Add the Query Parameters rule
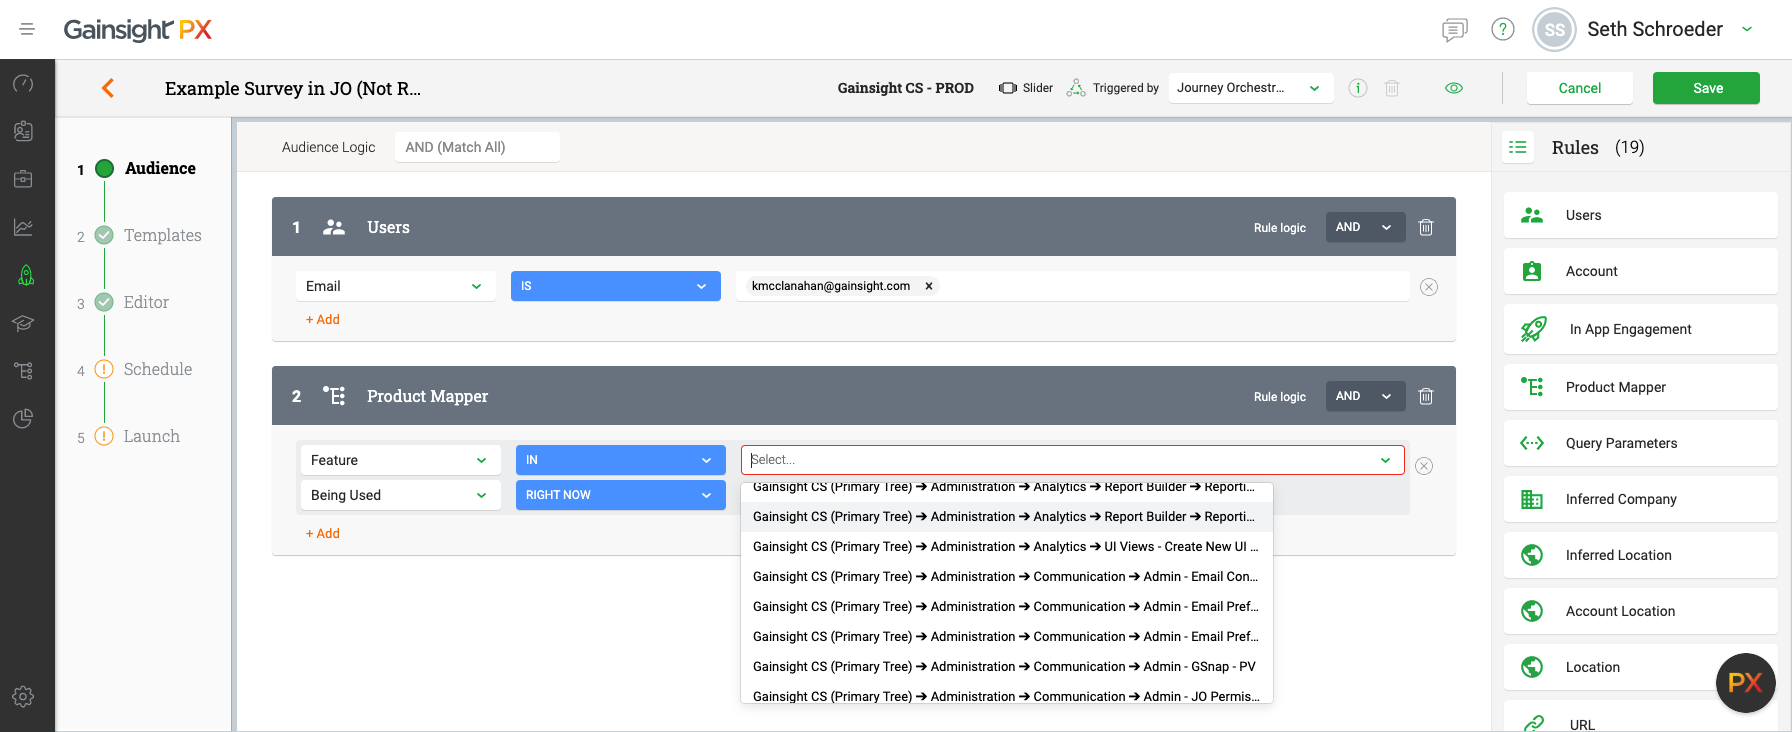Screen dimensions: 1792x732 1640,443
